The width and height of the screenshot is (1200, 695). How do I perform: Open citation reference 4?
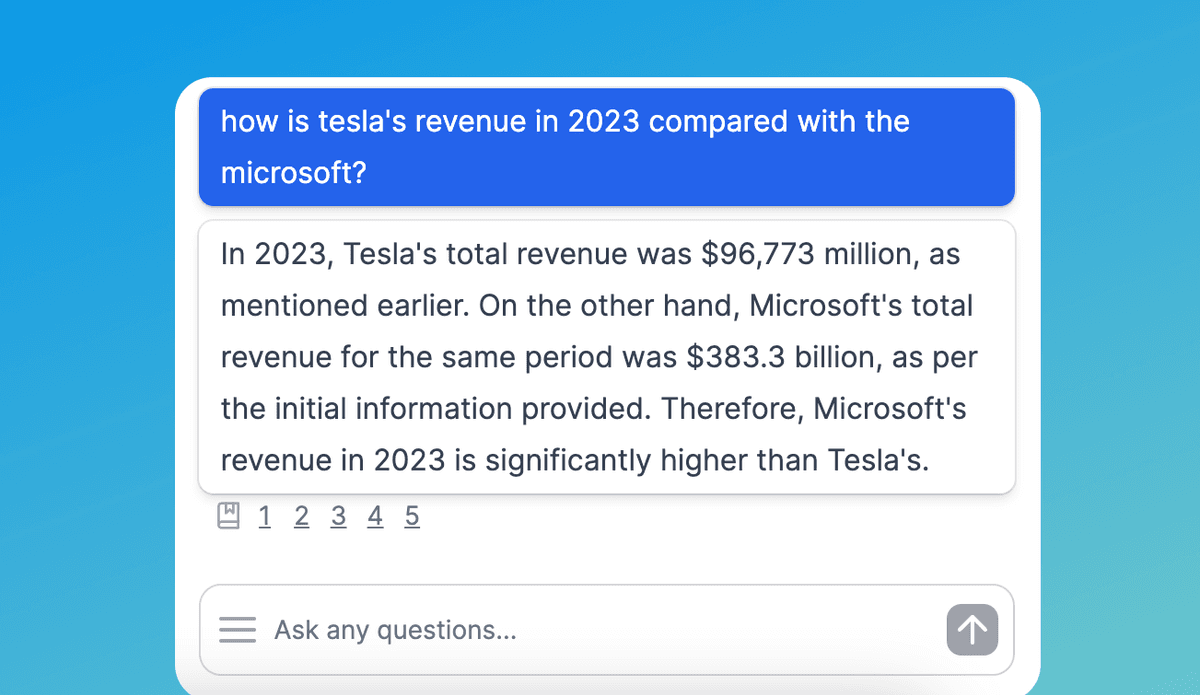[375, 516]
